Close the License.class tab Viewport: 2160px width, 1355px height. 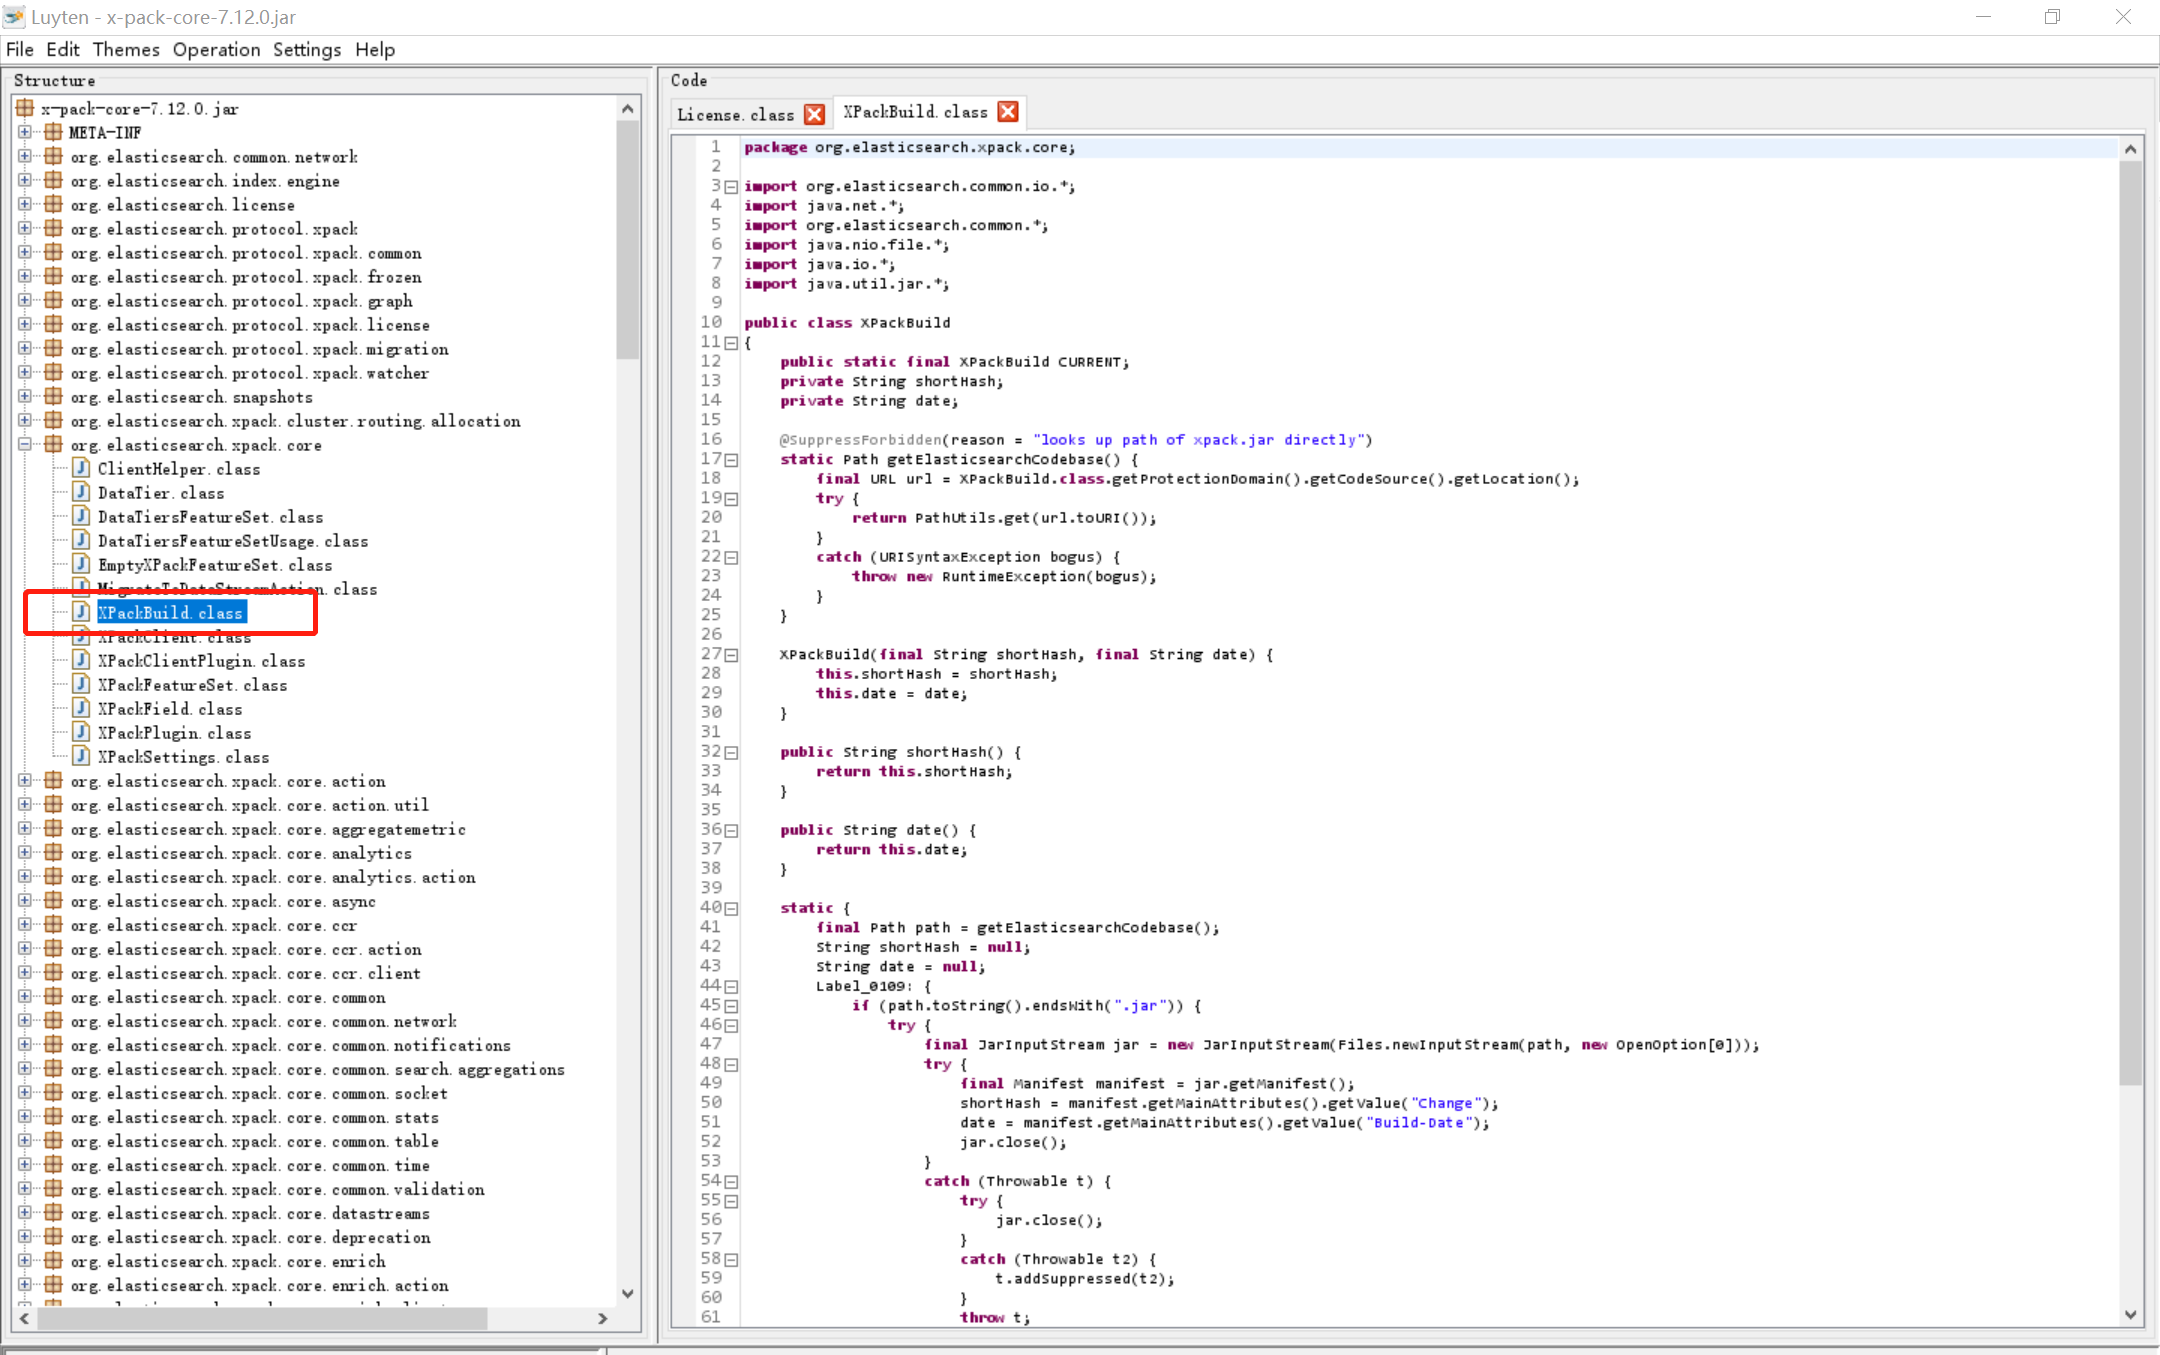point(815,114)
